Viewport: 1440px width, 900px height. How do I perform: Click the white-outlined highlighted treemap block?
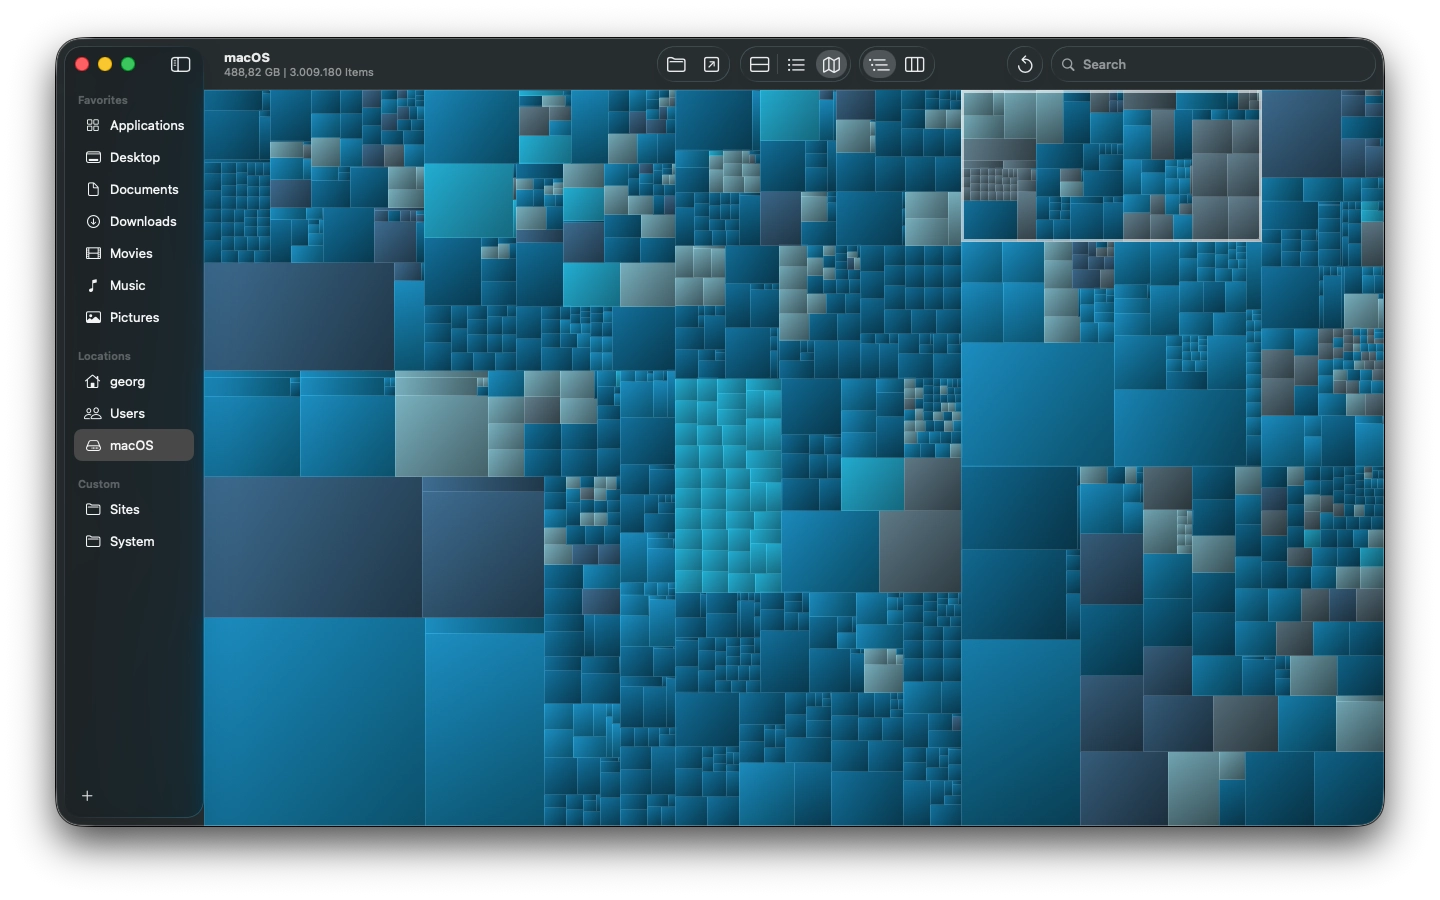point(1111,166)
